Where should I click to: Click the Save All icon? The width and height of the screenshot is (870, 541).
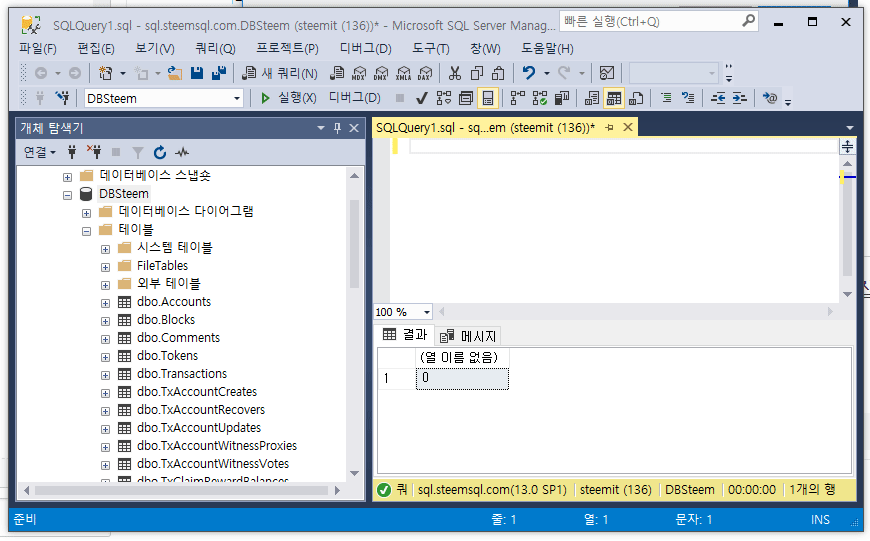(x=219, y=73)
